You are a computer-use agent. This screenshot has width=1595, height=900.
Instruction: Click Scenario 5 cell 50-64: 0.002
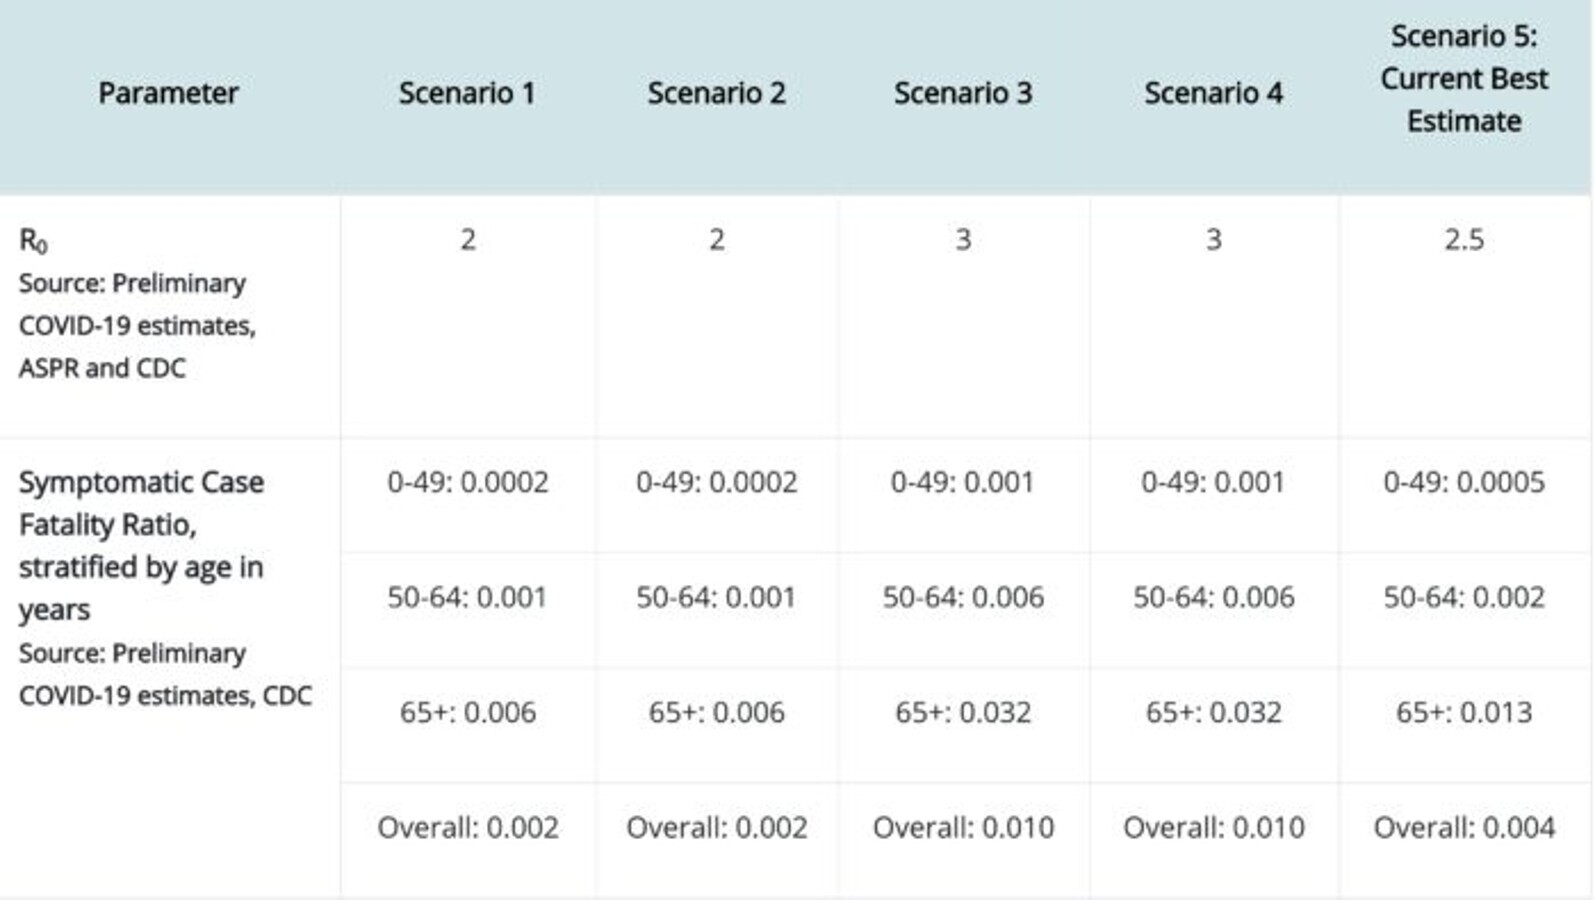coord(1464,597)
